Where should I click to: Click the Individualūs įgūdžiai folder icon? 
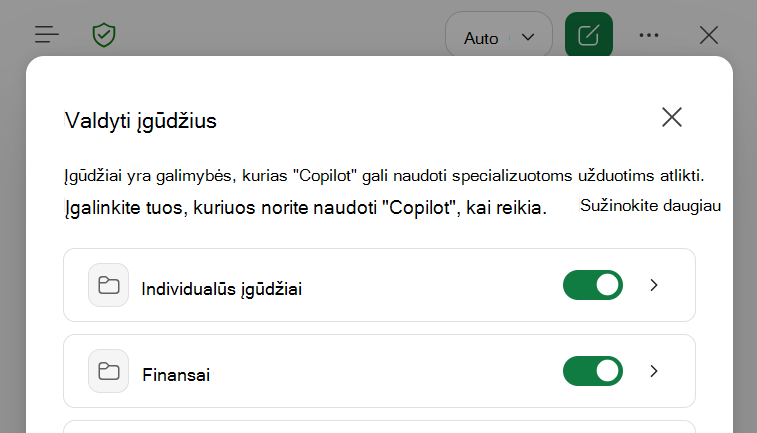109,285
